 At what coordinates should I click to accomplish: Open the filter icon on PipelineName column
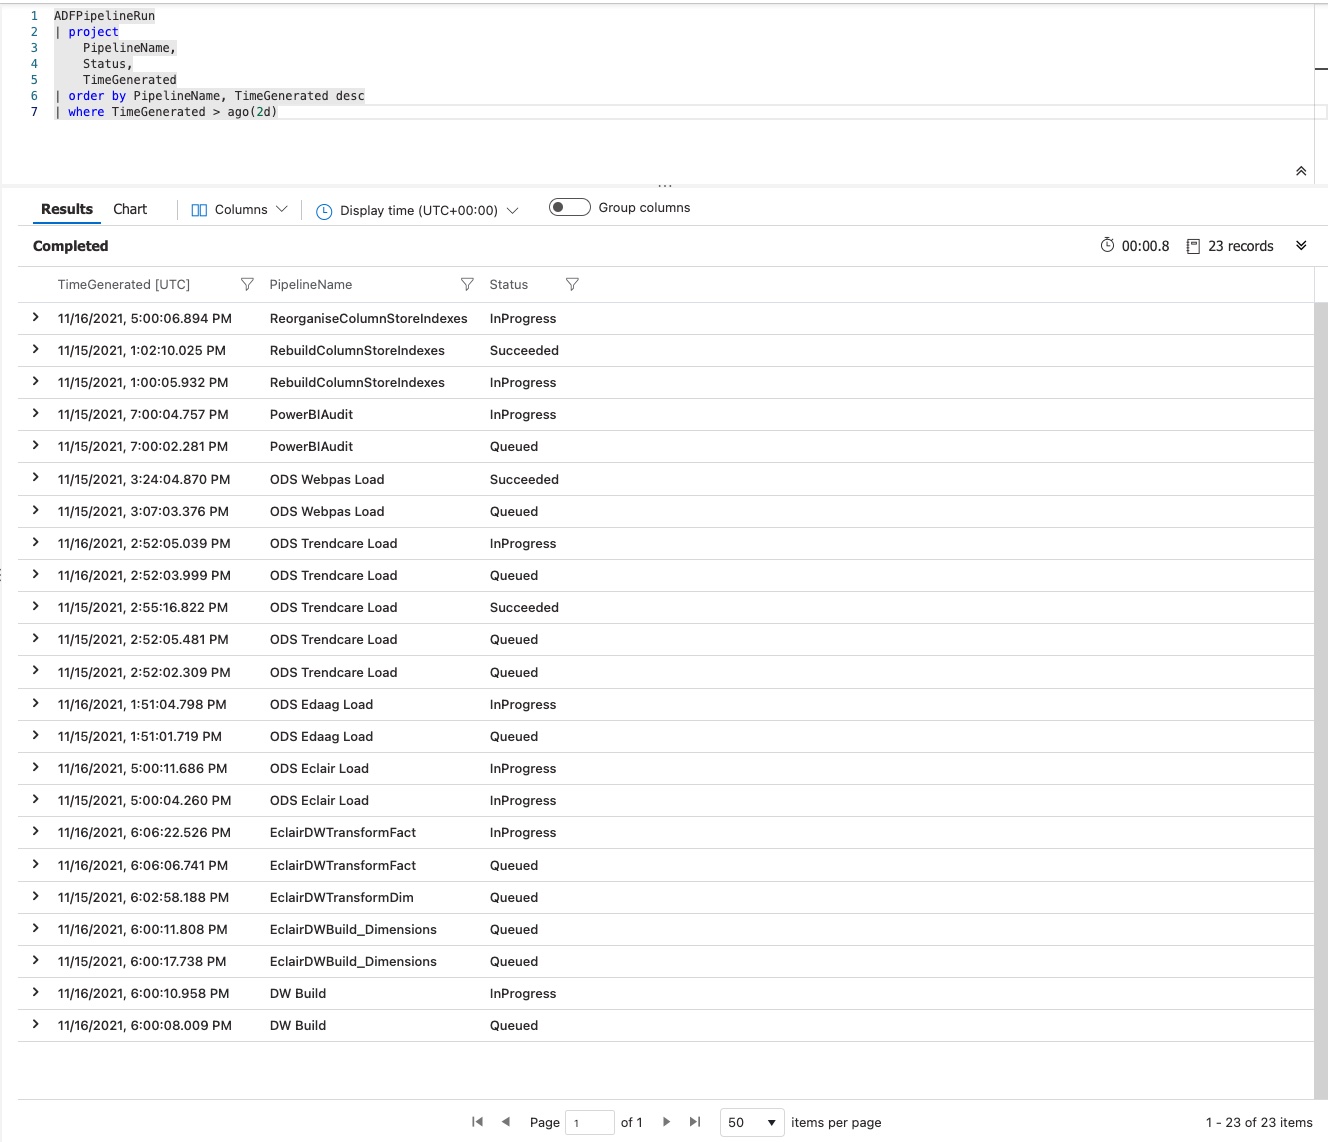click(467, 284)
